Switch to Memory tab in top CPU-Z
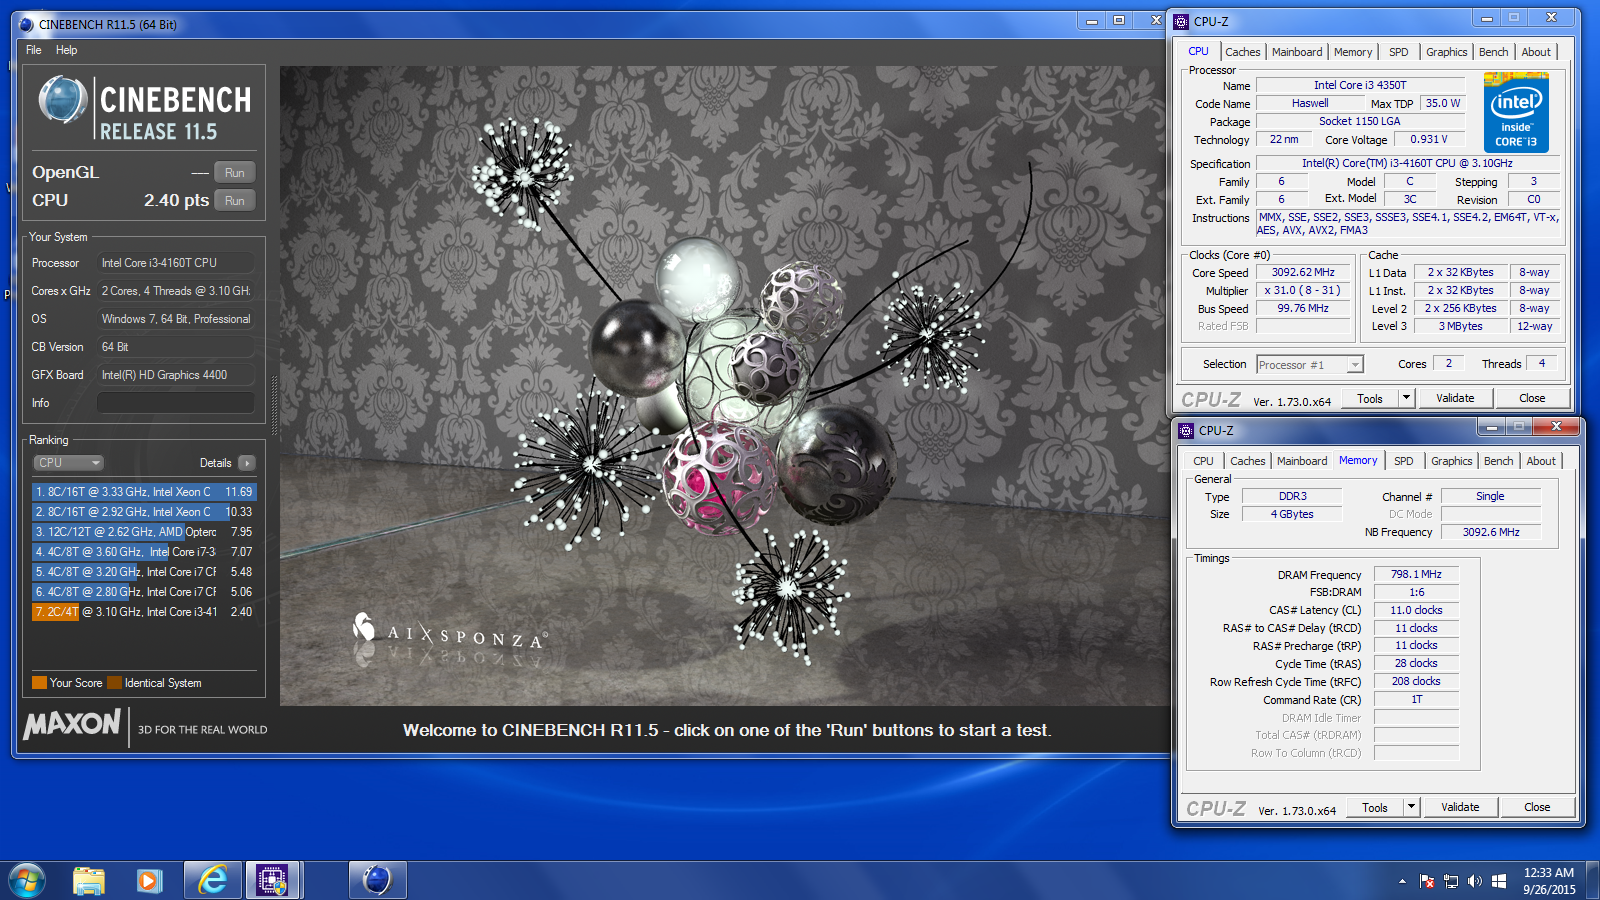Viewport: 1600px width, 900px height. pyautogui.click(x=1353, y=52)
